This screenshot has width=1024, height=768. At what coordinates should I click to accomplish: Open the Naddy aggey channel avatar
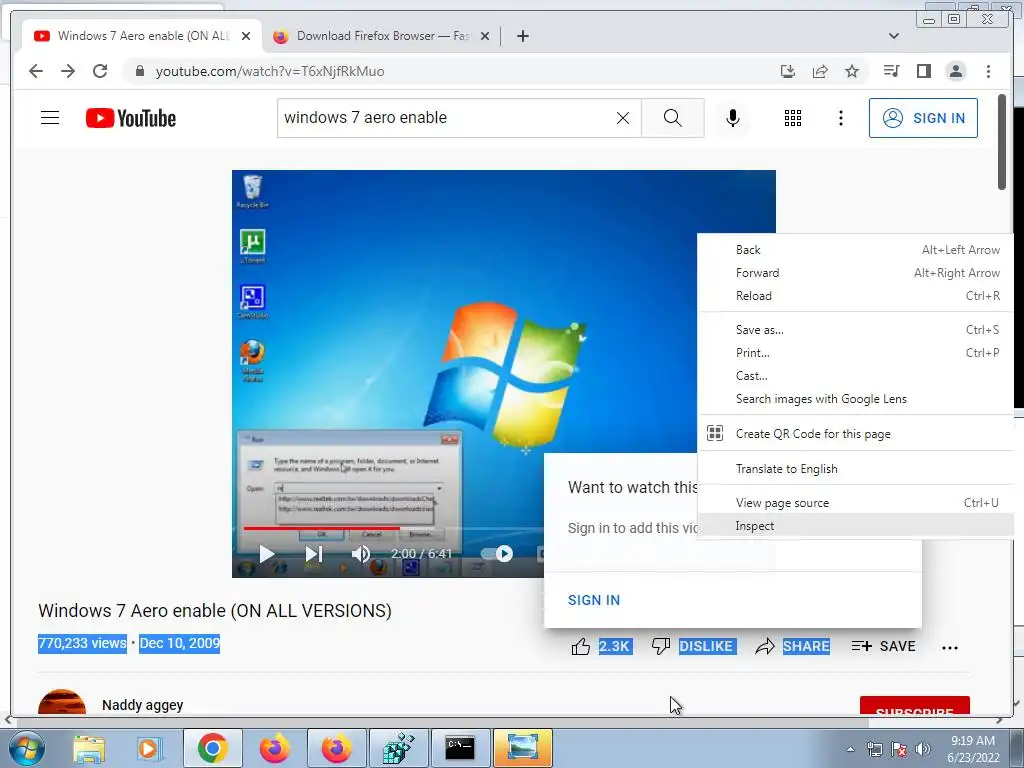[x=62, y=702]
